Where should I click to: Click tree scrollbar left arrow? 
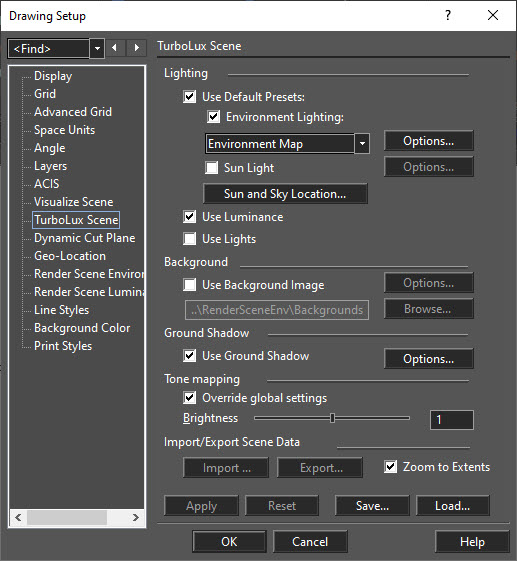[x=18, y=517]
